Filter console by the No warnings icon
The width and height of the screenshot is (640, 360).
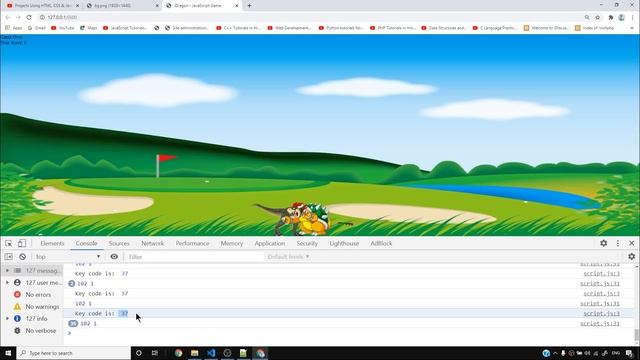click(x=17, y=306)
